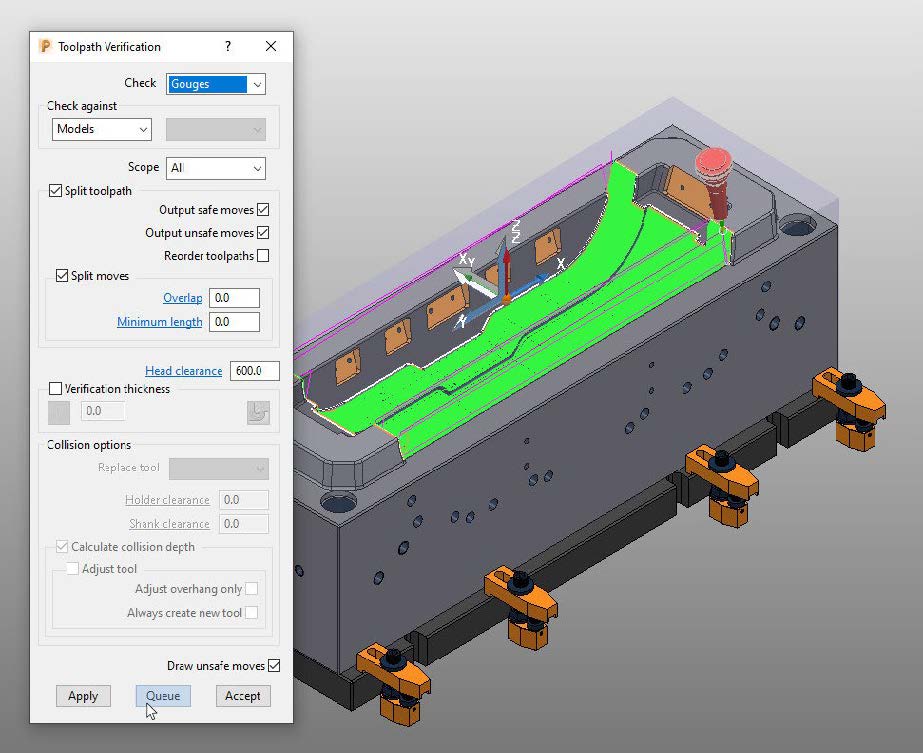Open the Scope dropdown showing All
This screenshot has height=753, width=923.
[215, 168]
